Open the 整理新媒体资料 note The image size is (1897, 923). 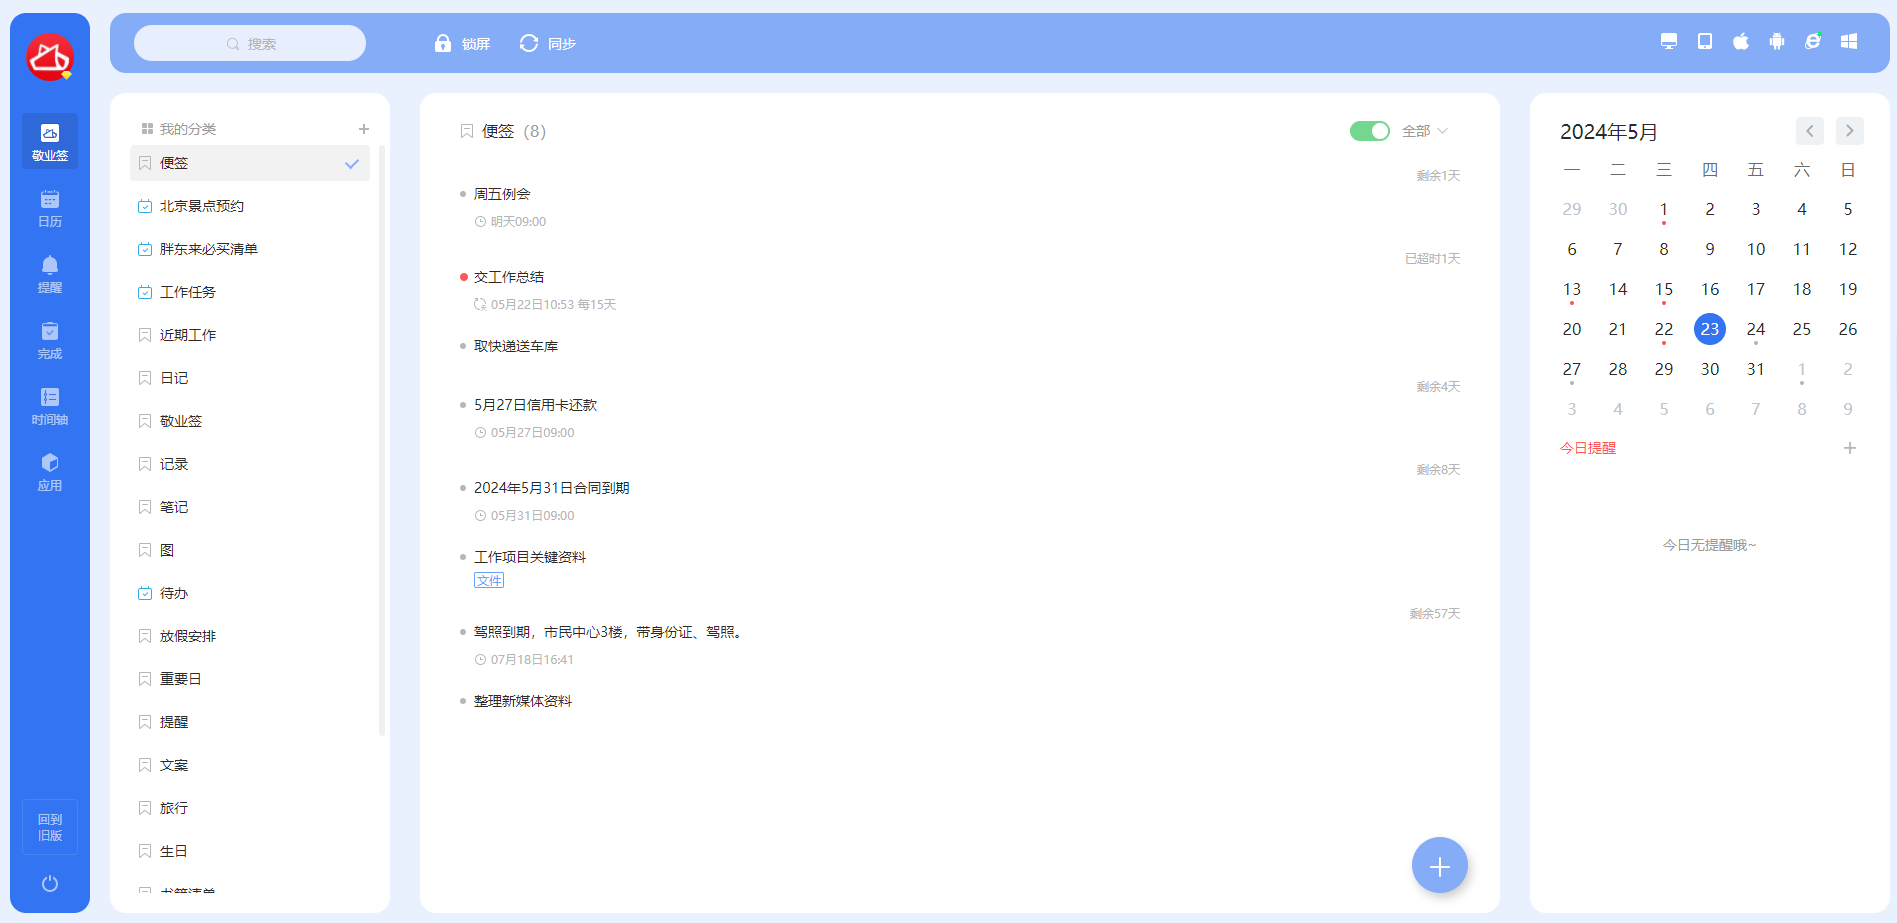click(523, 701)
